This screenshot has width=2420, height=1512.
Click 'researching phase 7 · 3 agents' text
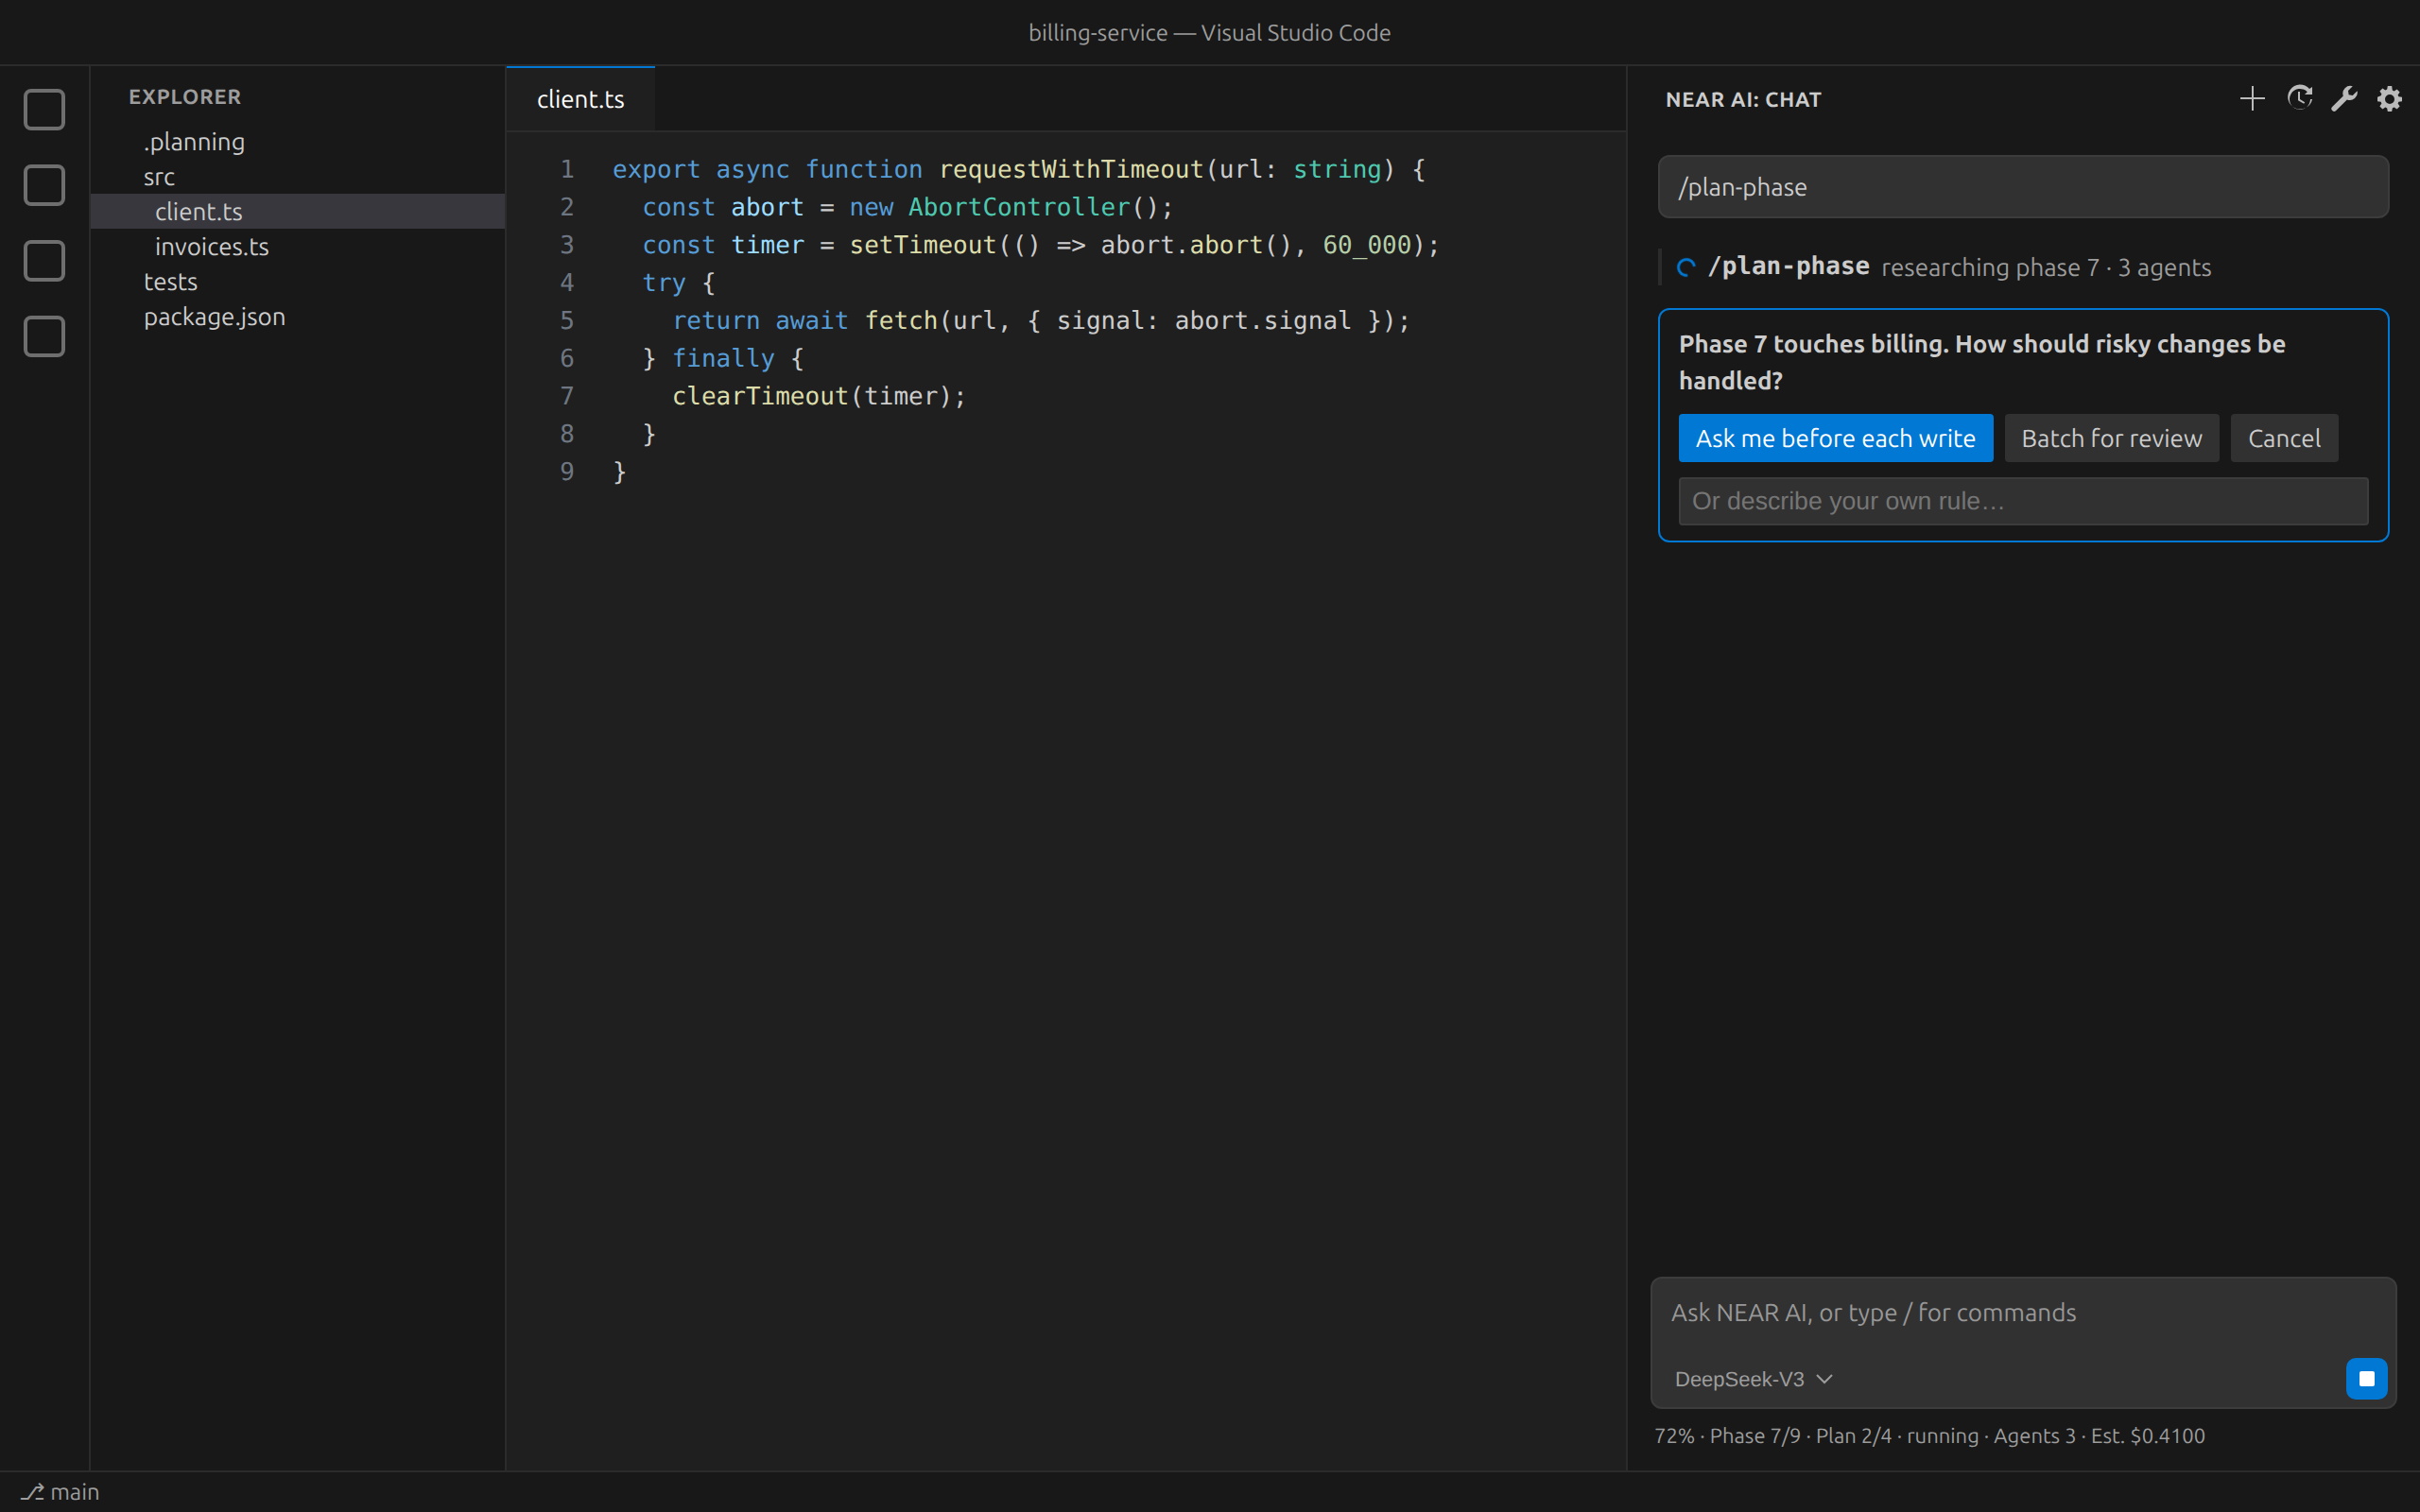2046,267
